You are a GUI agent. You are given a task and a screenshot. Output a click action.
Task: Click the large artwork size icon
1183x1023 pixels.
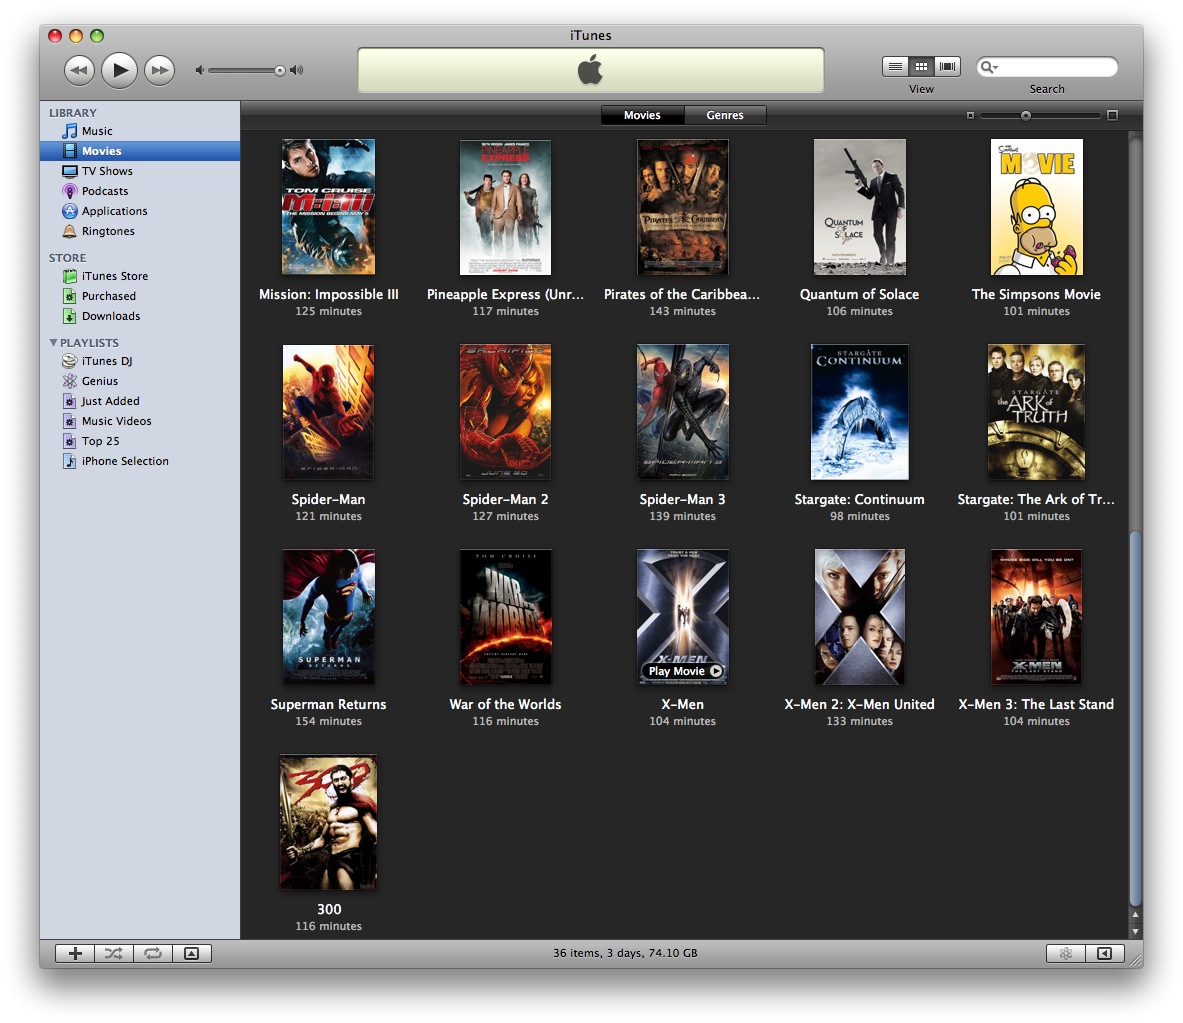[1112, 115]
